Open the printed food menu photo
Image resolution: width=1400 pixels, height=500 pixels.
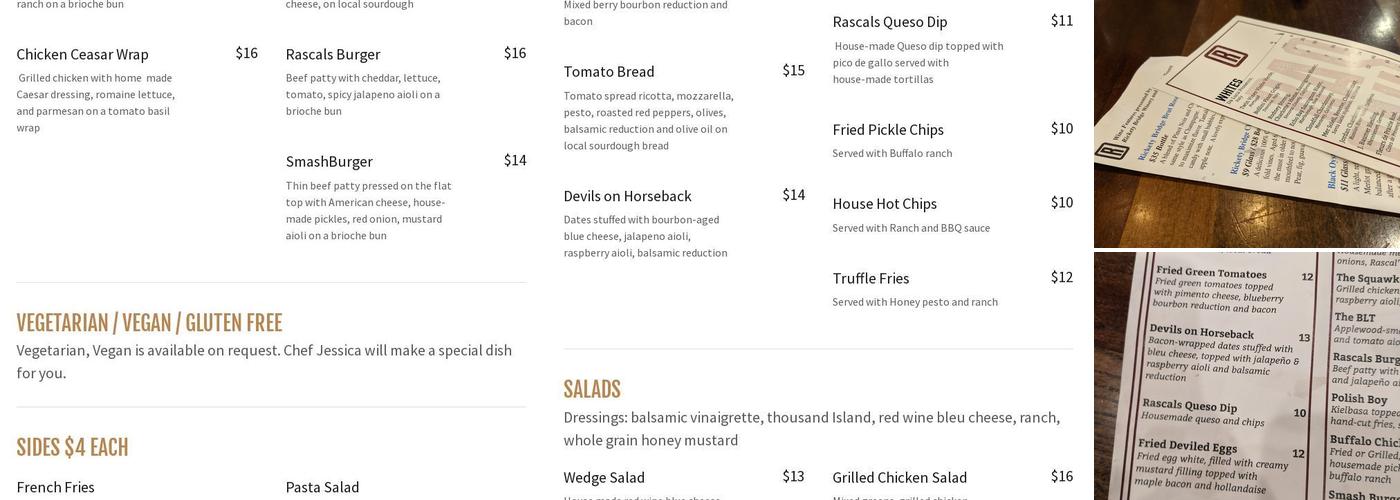[1246, 376]
